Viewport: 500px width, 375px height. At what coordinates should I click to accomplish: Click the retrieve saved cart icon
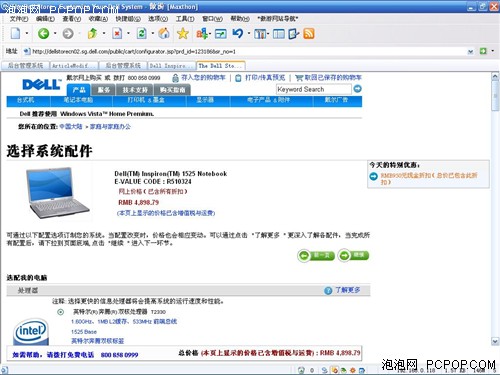[299, 78]
